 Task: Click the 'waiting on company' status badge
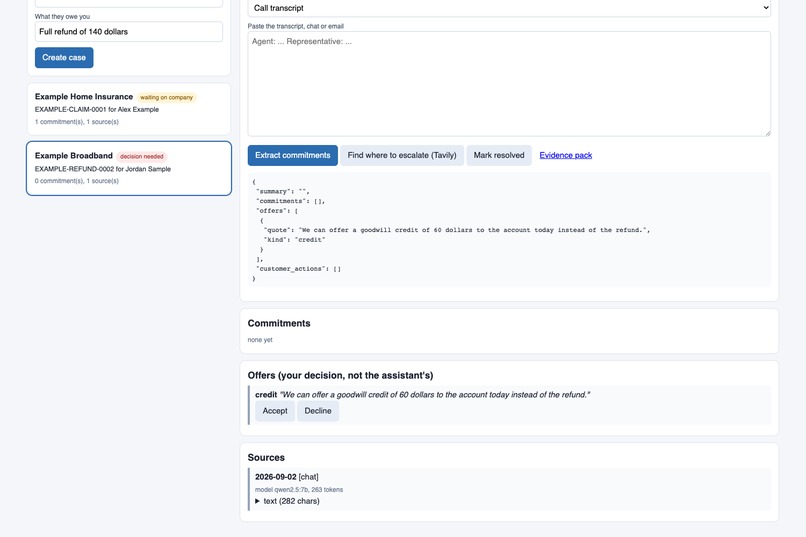pos(167,97)
